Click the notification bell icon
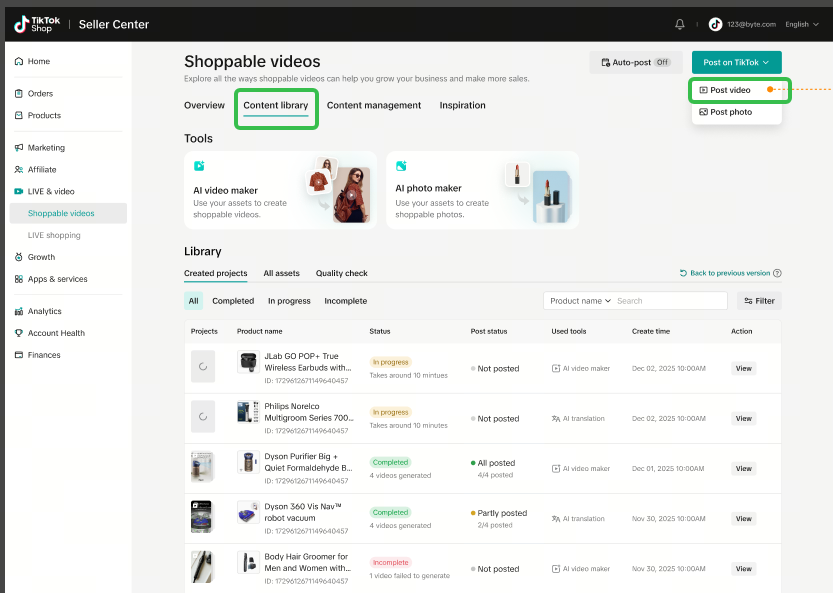 681,24
